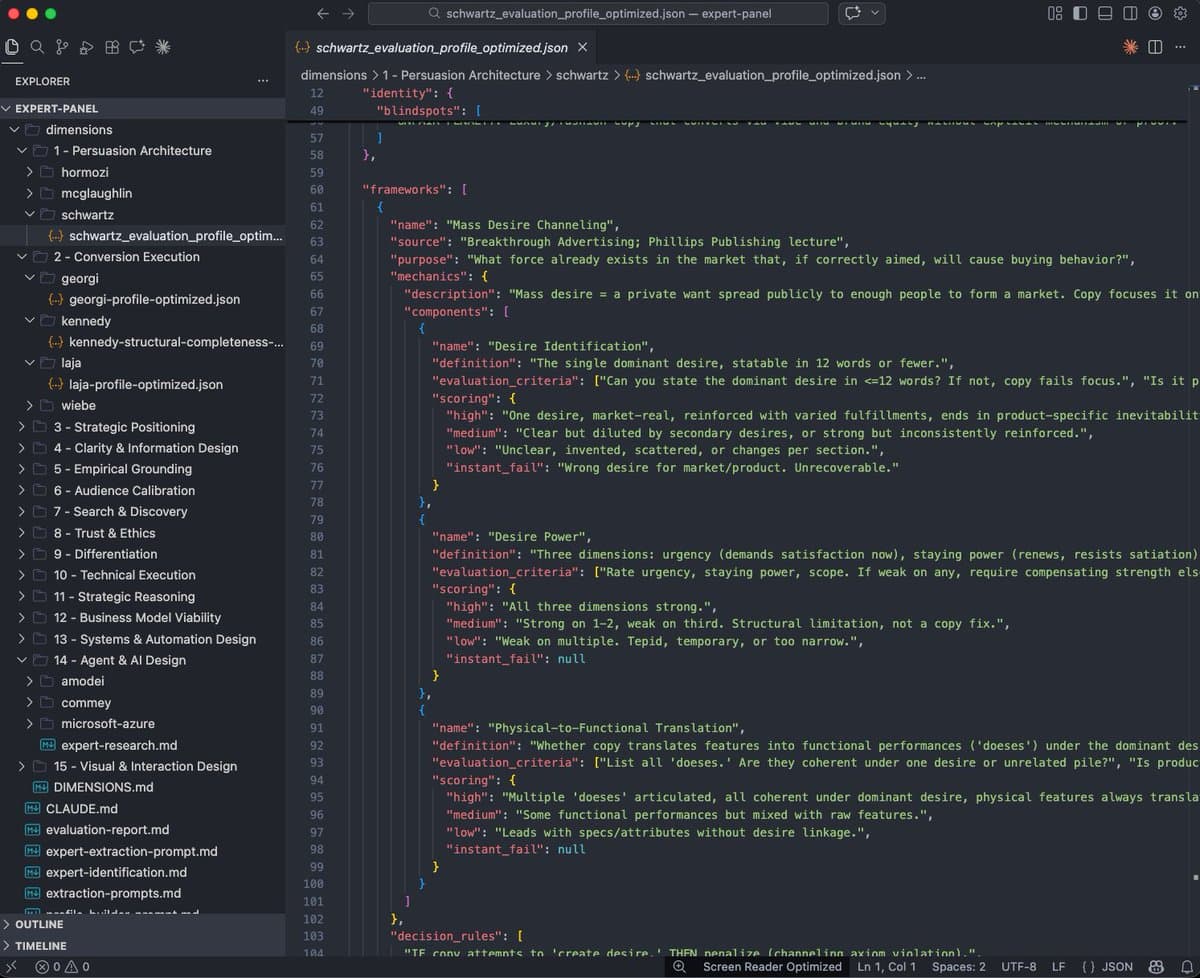1200x978 pixels.
Task: Toggle the primary sidebar visibility
Action: (1080, 13)
